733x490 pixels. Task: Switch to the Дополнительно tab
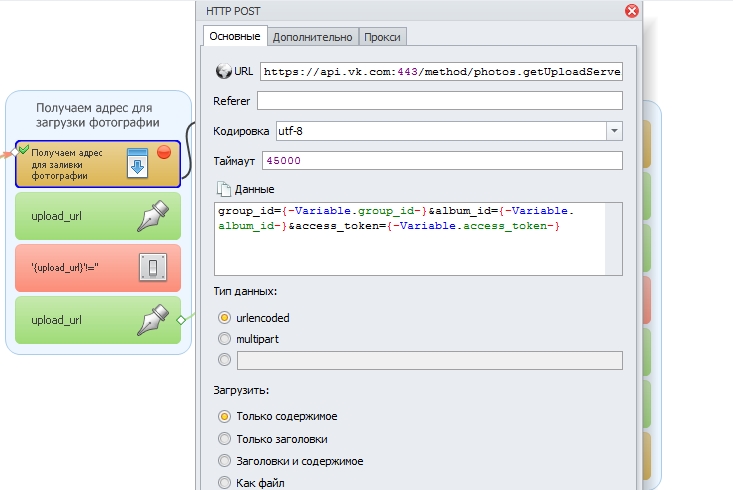click(313, 37)
